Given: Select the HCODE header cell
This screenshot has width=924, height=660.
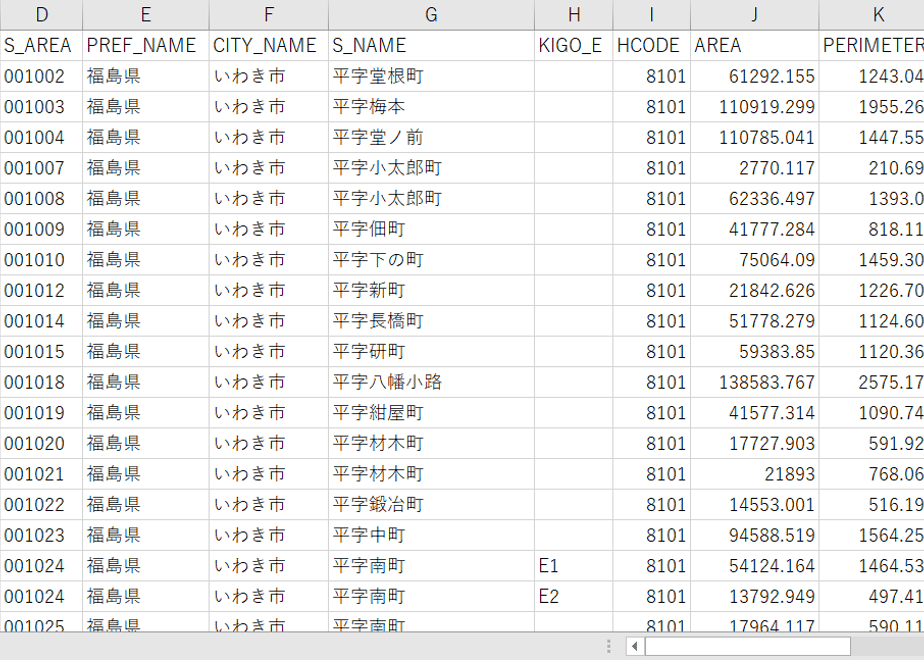Looking at the screenshot, I should click(651, 45).
